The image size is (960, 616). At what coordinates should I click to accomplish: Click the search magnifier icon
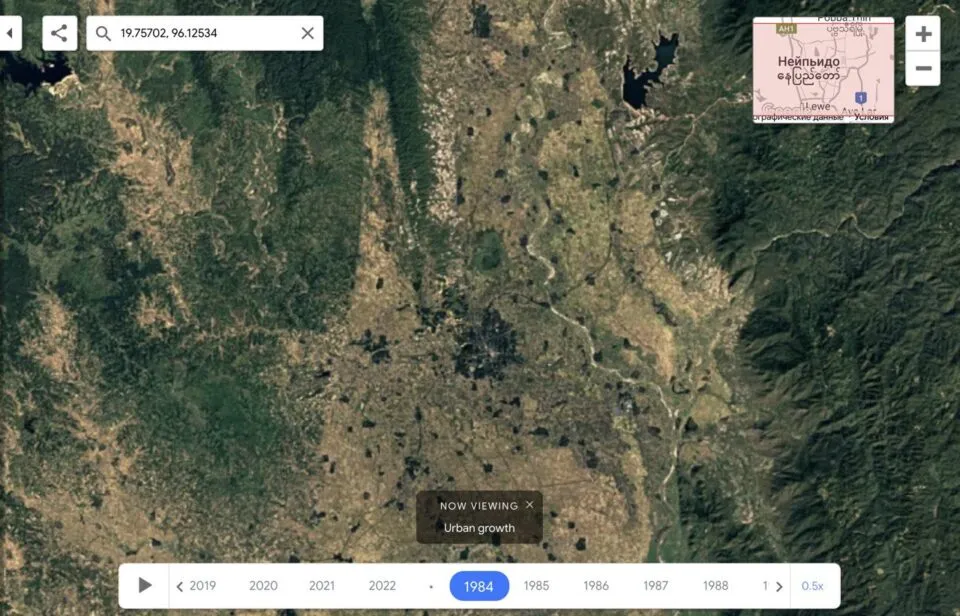click(x=103, y=33)
